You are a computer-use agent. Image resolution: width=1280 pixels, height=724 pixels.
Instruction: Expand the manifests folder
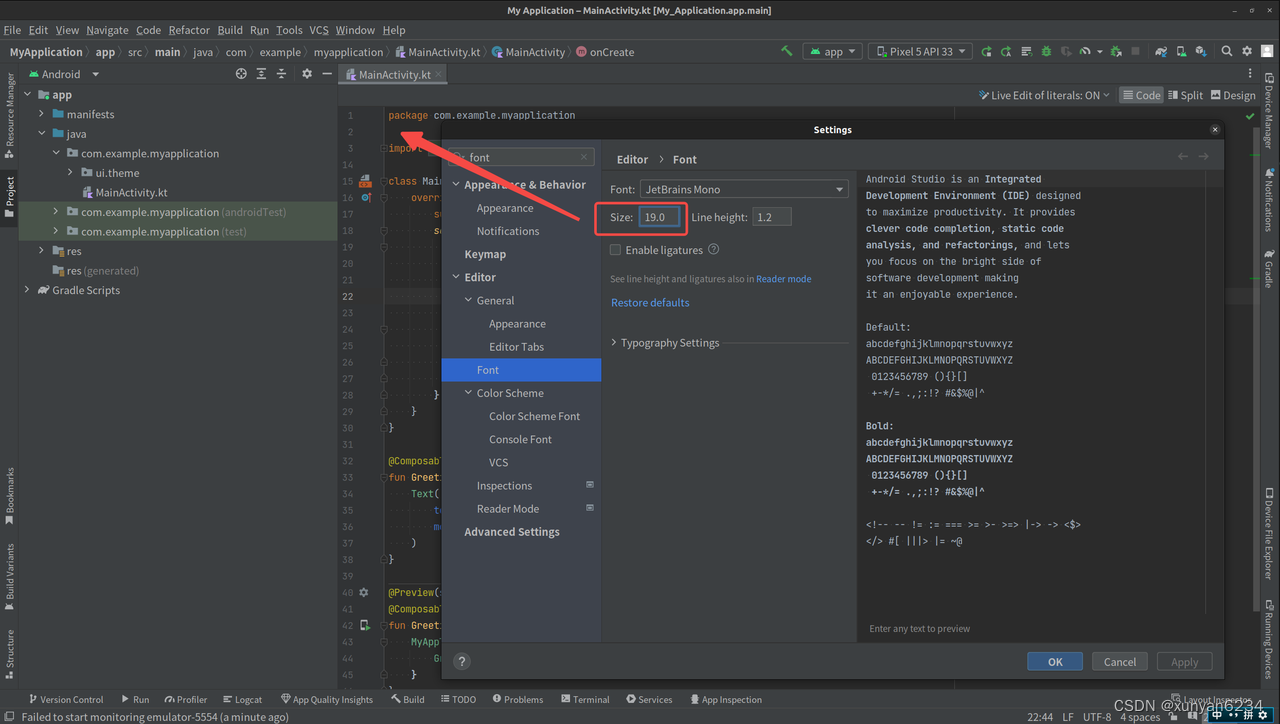coord(41,114)
